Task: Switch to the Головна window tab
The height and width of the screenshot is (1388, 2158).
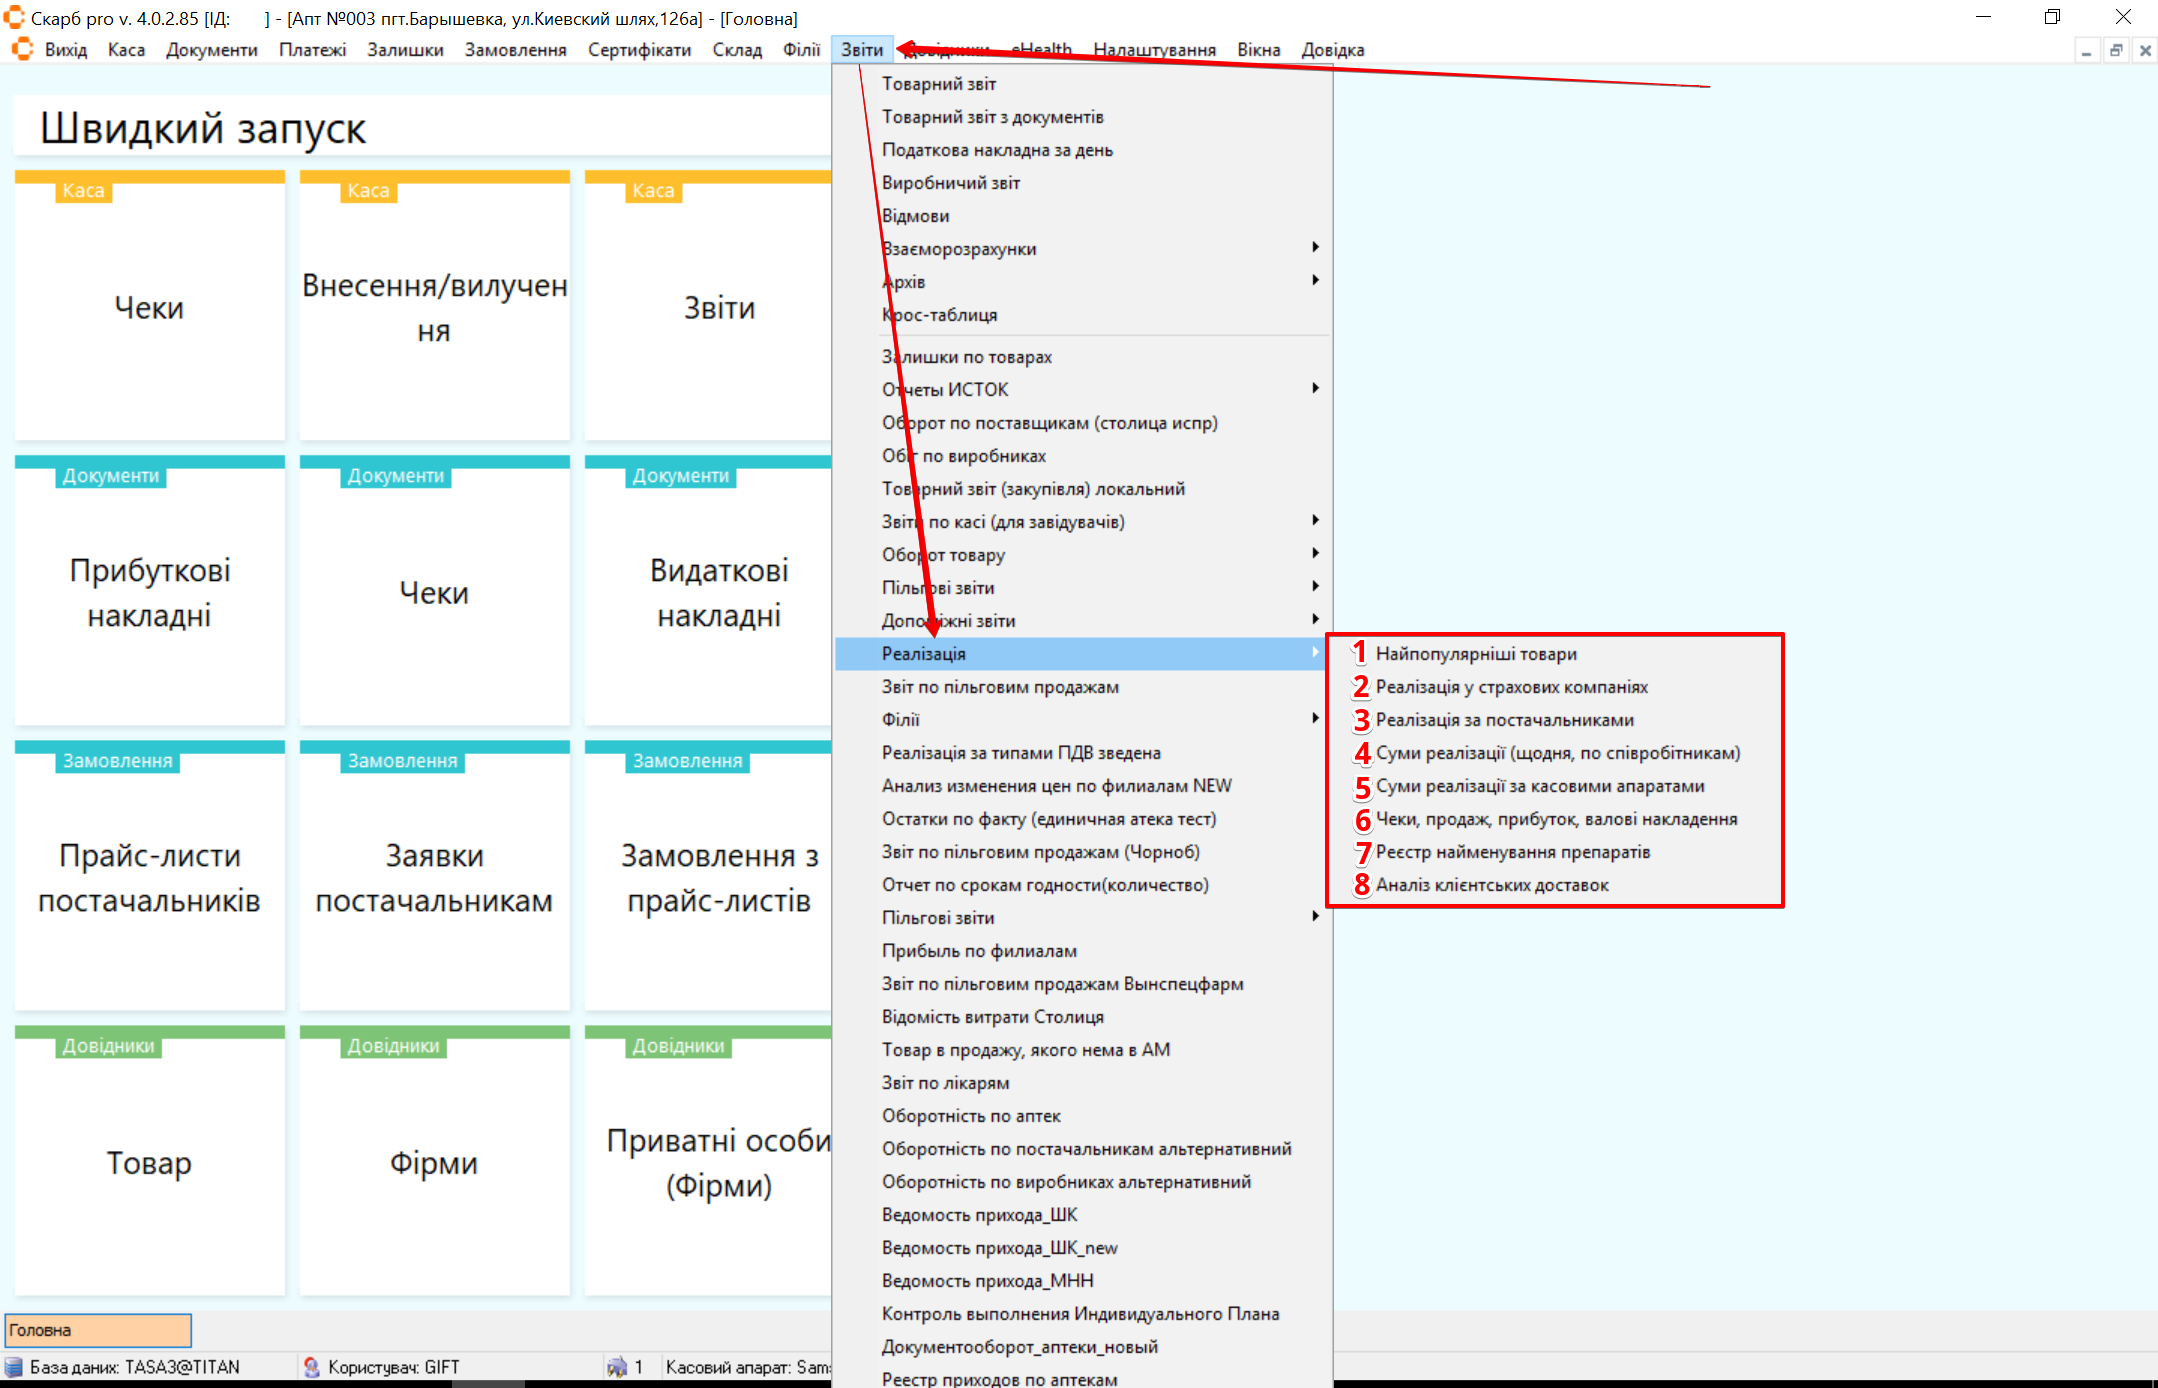Action: 98,1330
